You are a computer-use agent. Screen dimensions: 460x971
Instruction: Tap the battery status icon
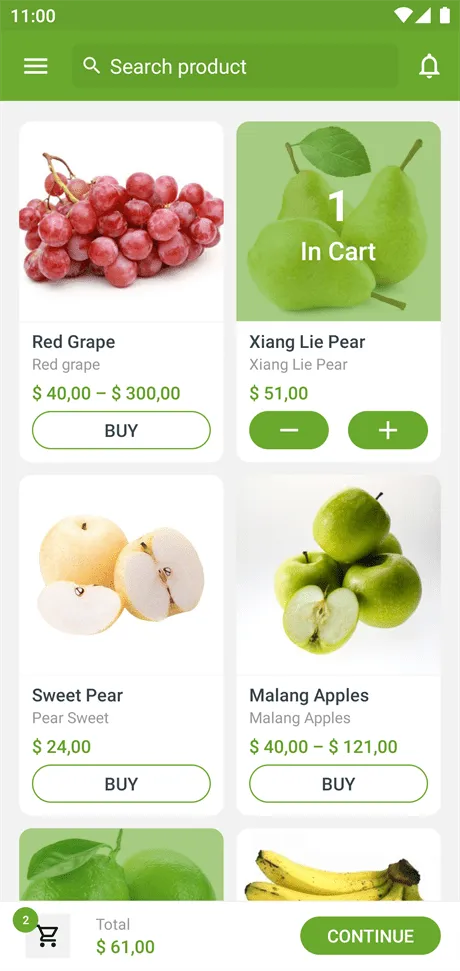pyautogui.click(x=445, y=15)
